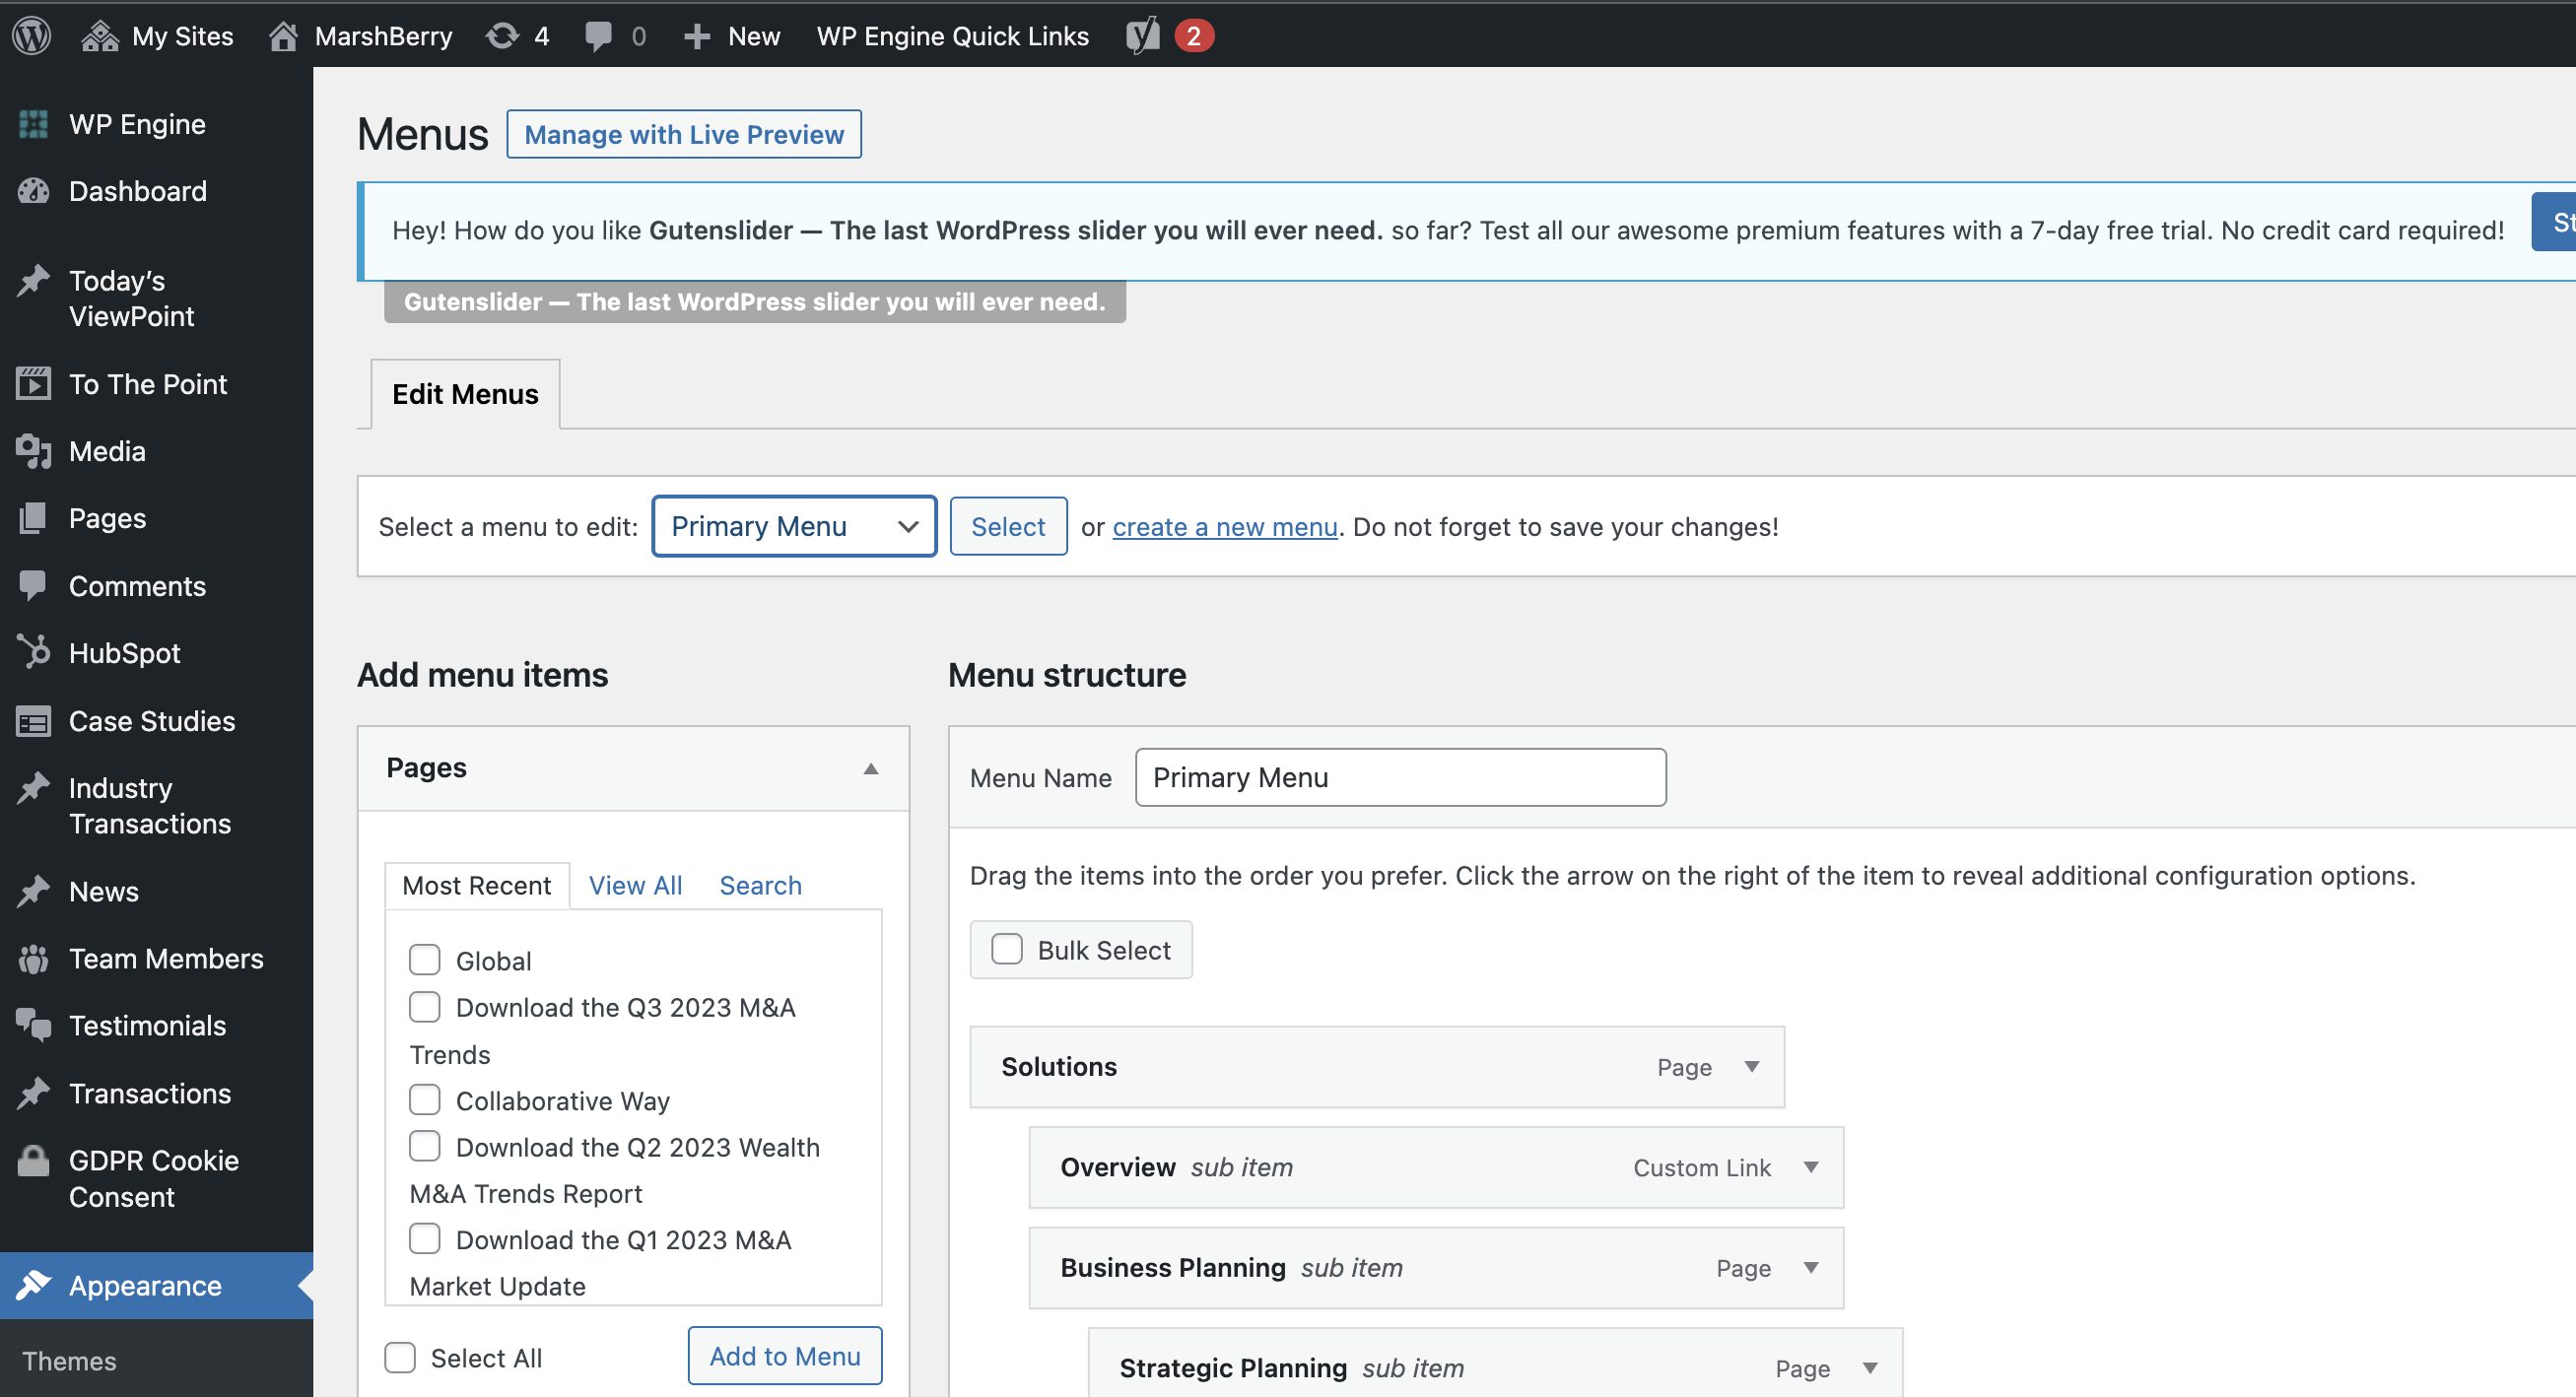The width and height of the screenshot is (2576, 1397).
Task: Click the Solutions menu item bar
Action: point(1377,1067)
